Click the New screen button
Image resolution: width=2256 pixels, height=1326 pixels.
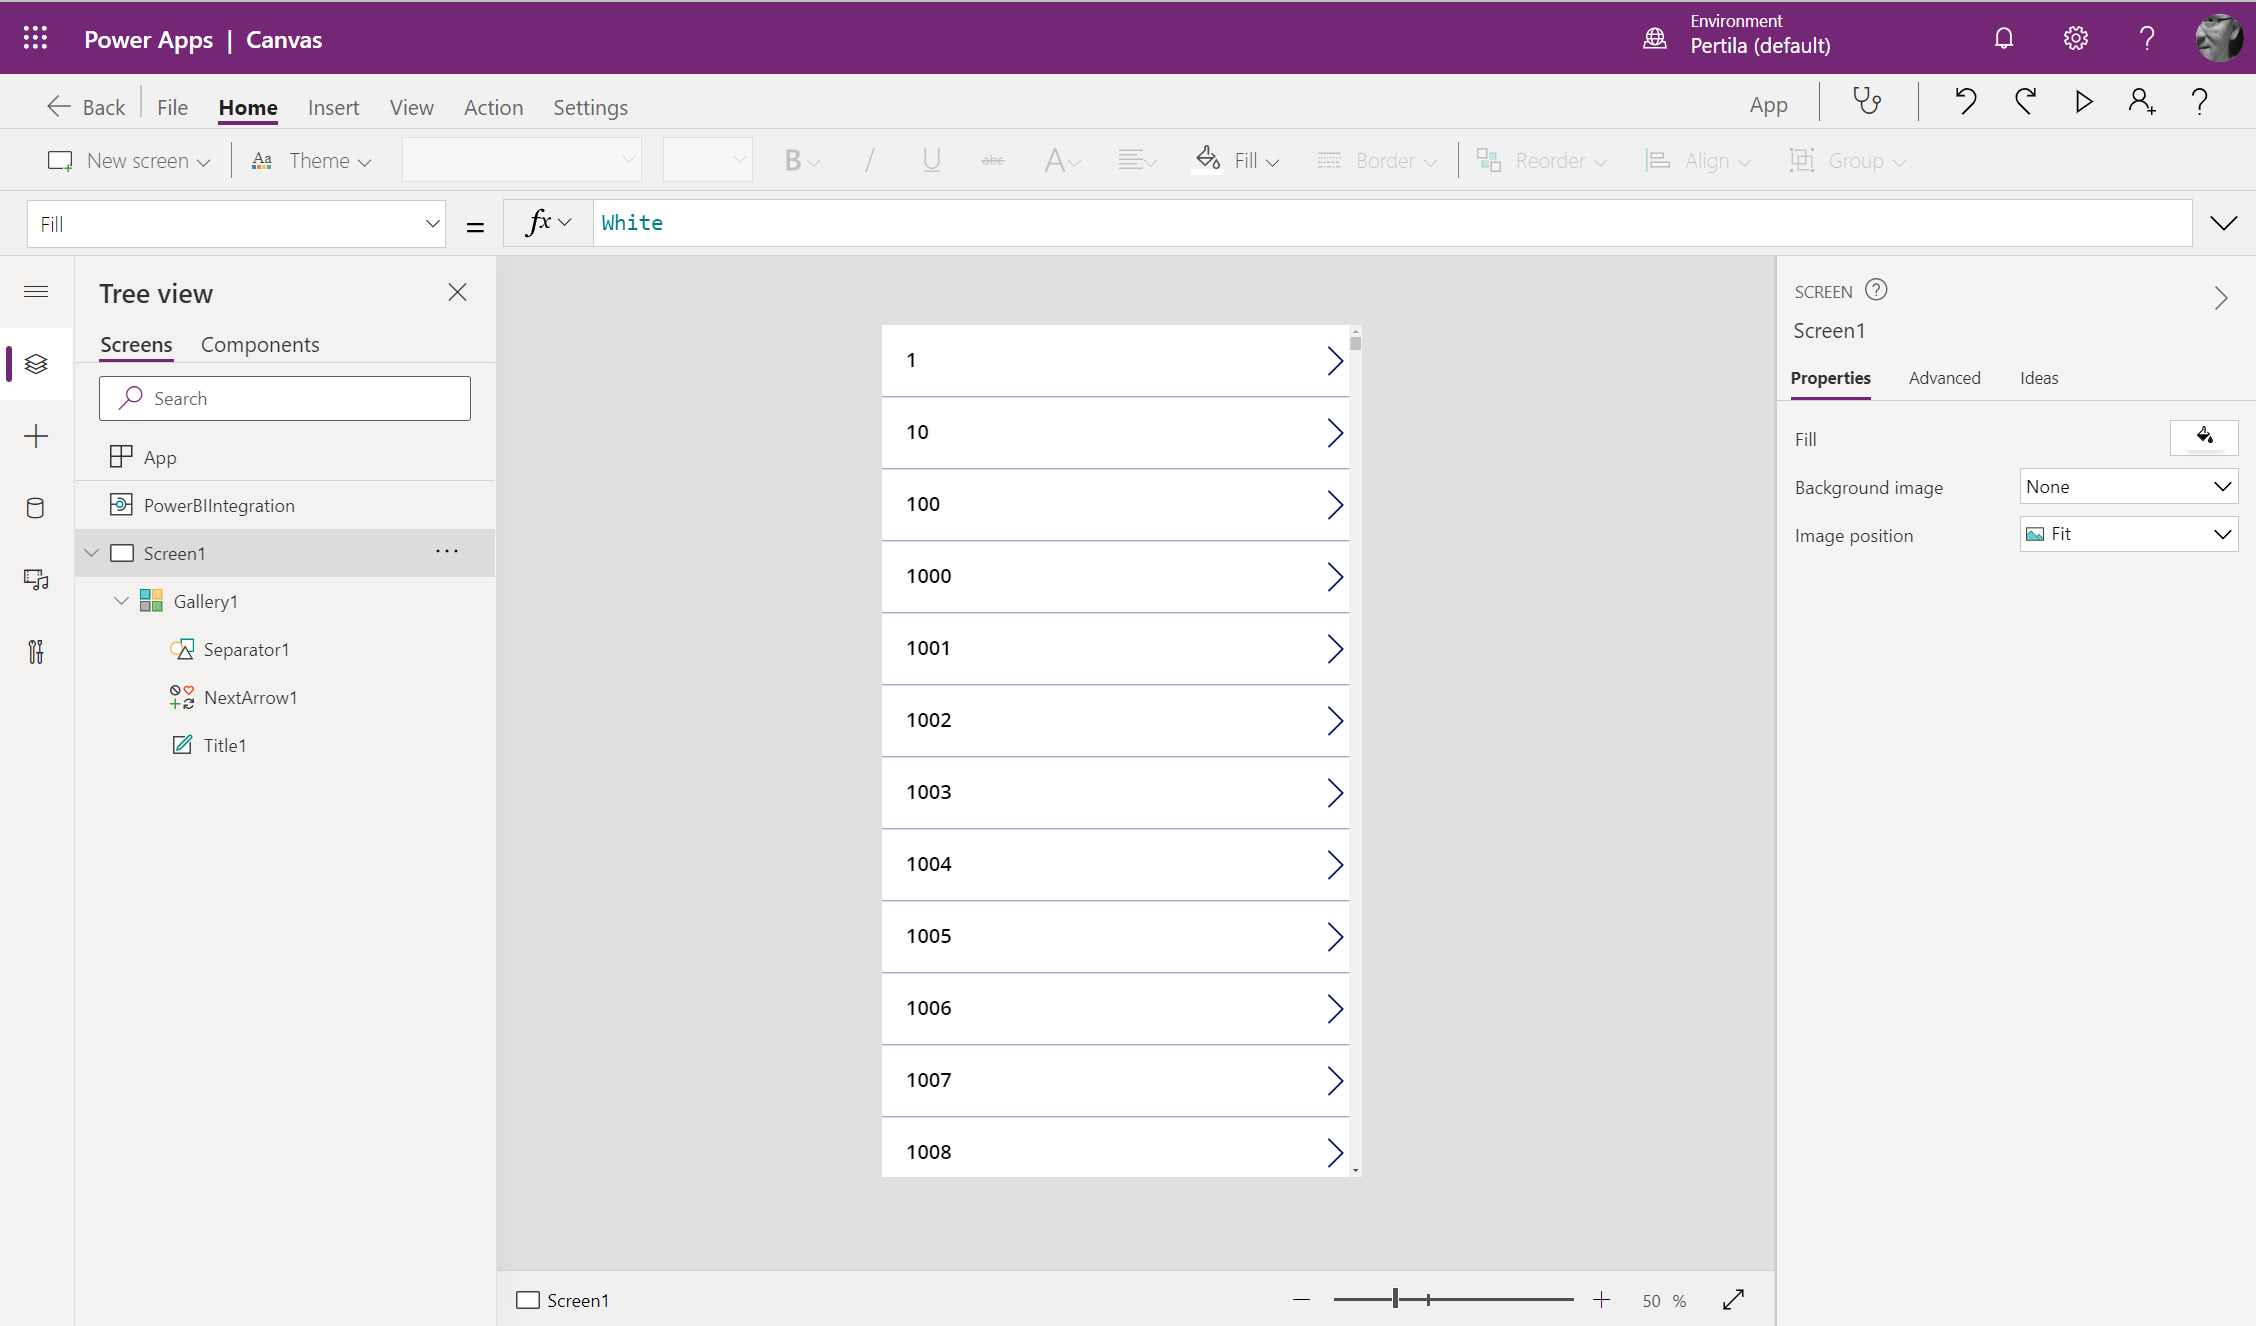click(128, 161)
